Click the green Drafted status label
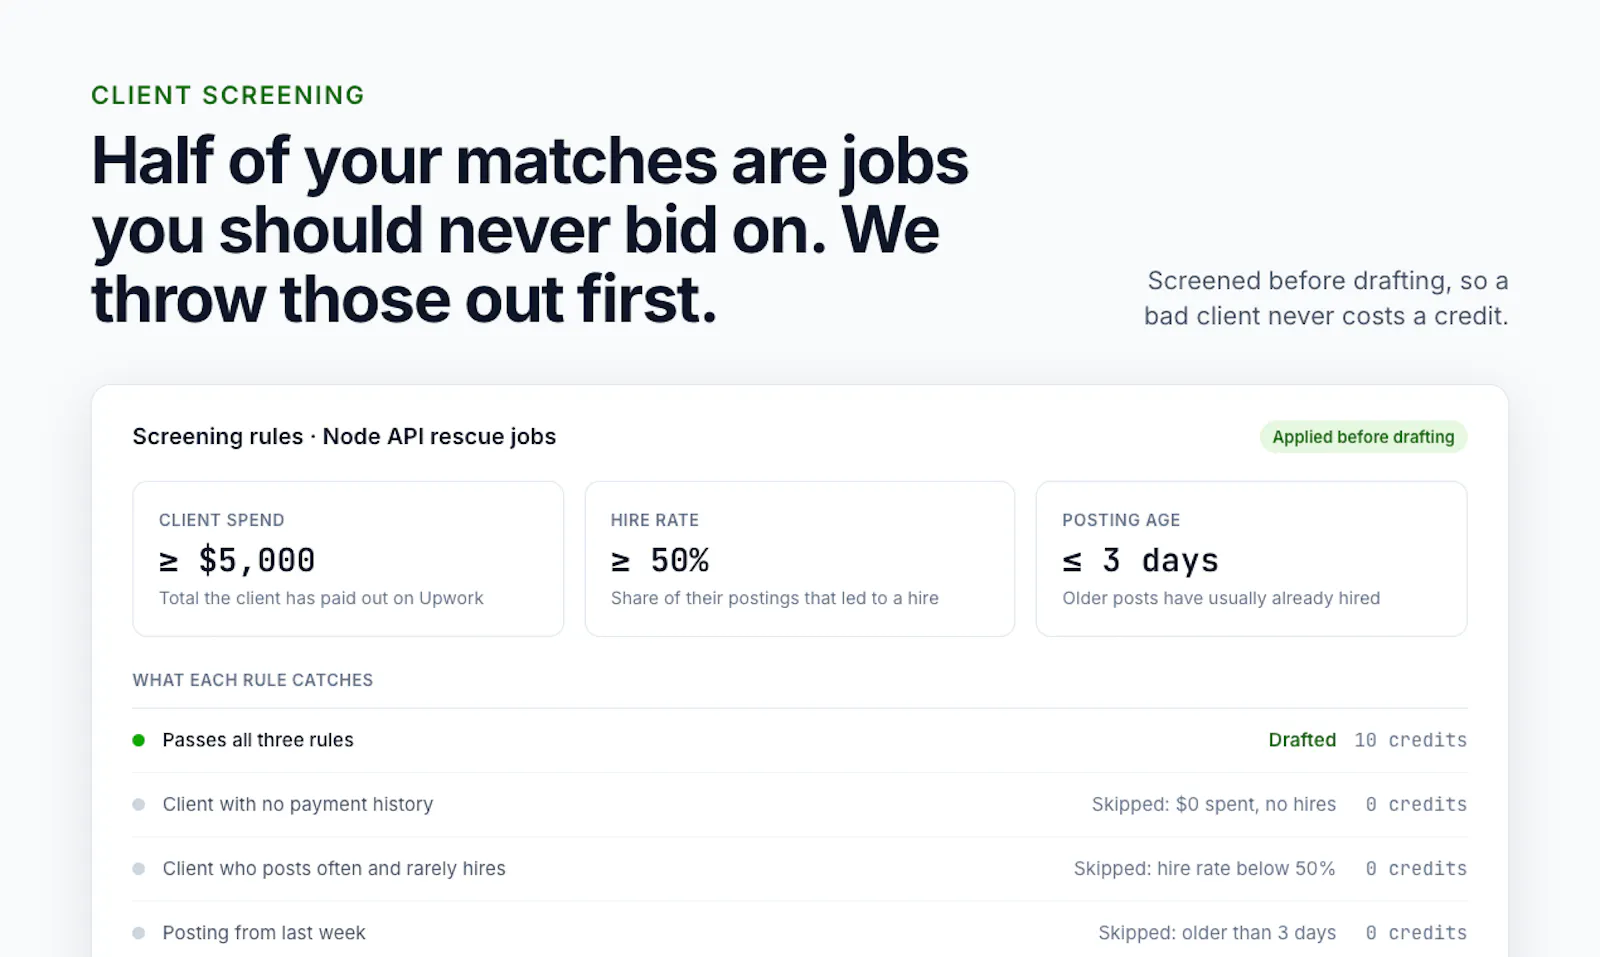The width and height of the screenshot is (1600, 957). (x=1302, y=740)
